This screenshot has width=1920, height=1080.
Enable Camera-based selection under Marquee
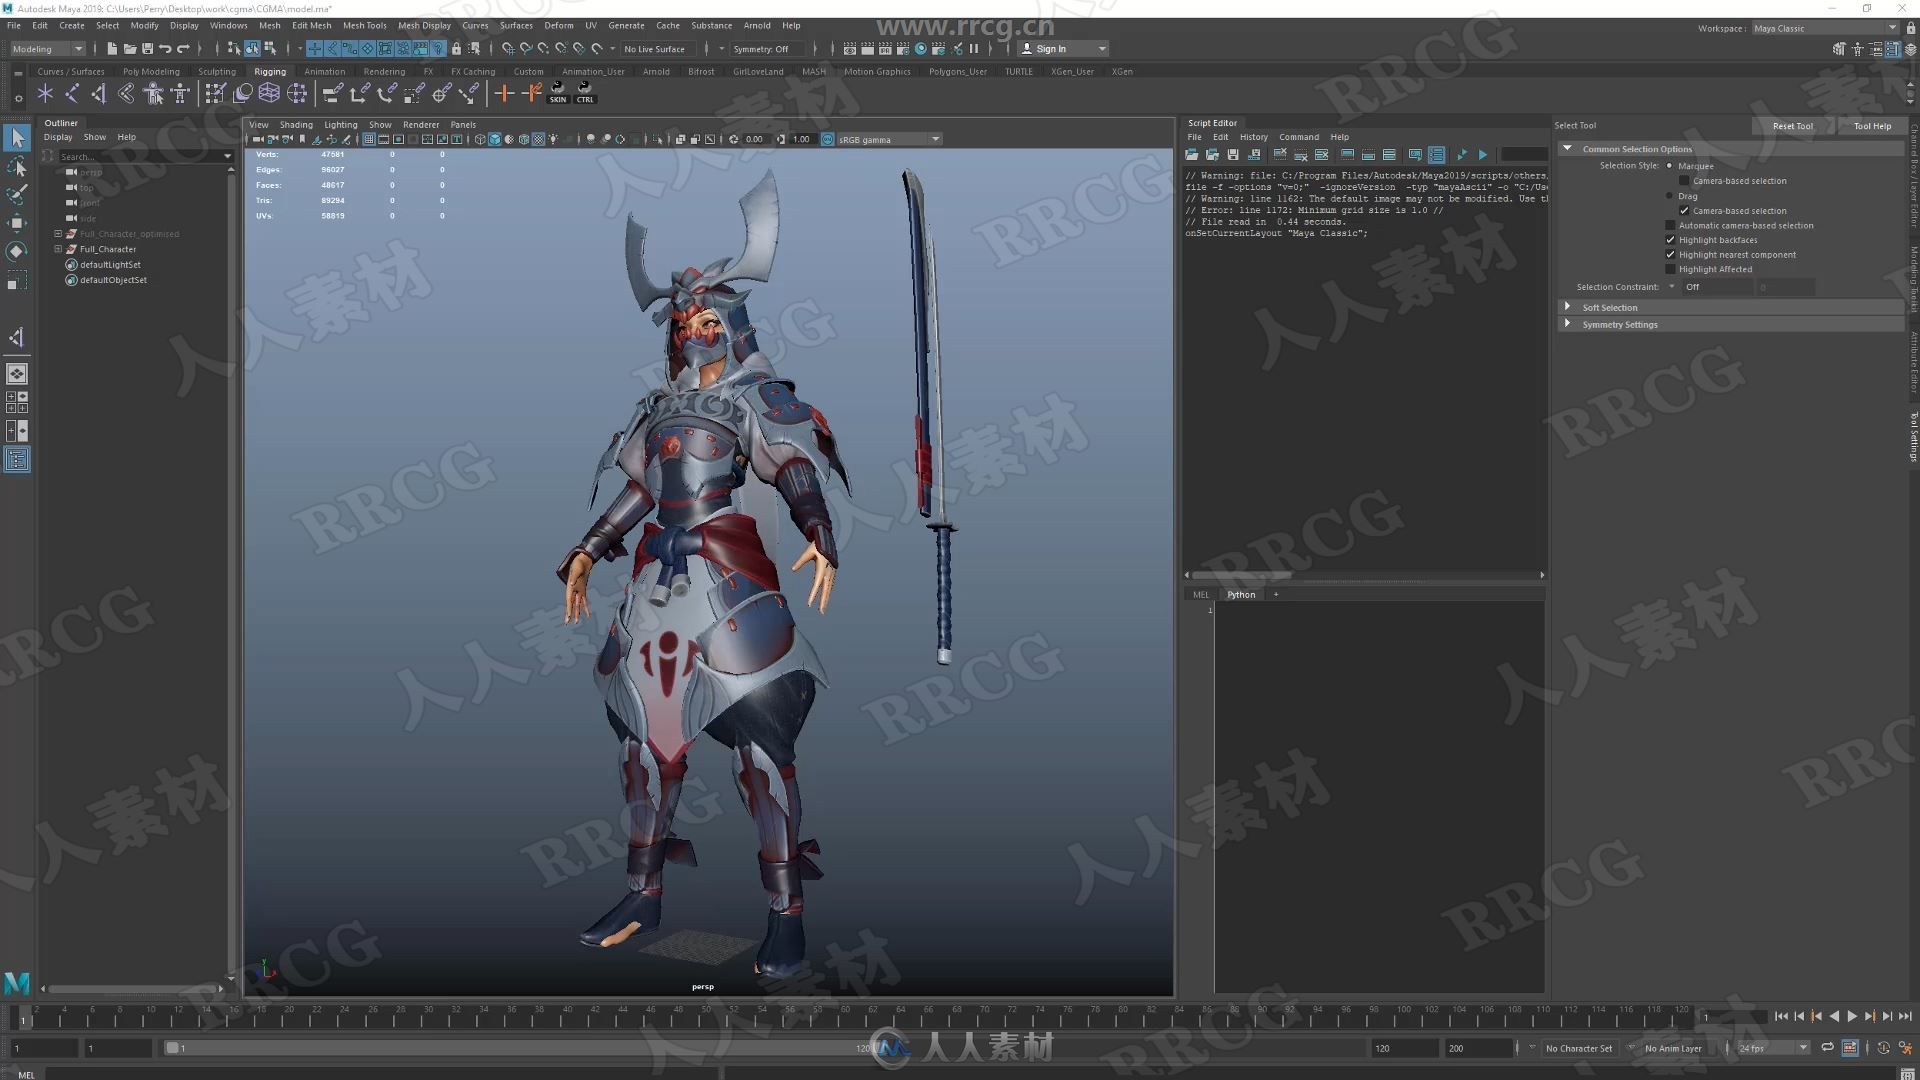tap(1684, 181)
